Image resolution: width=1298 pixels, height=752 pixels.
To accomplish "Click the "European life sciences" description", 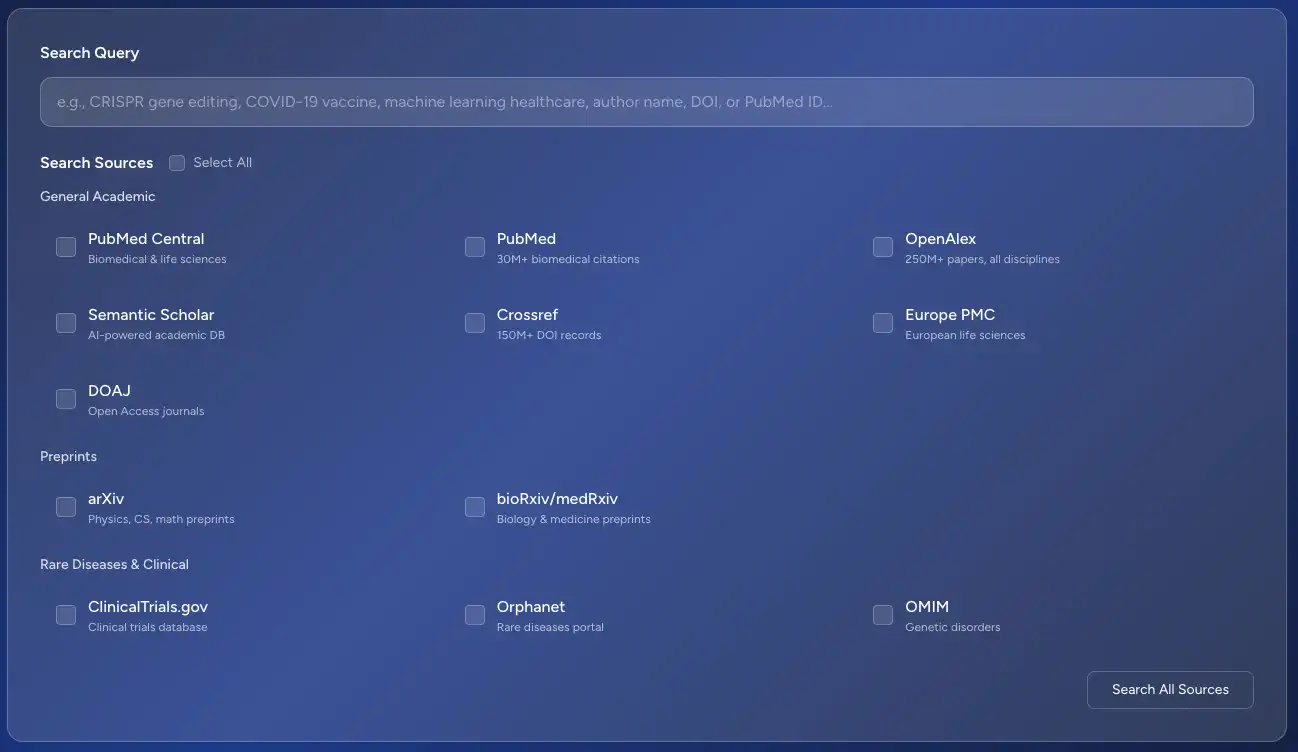I will click(x=965, y=336).
